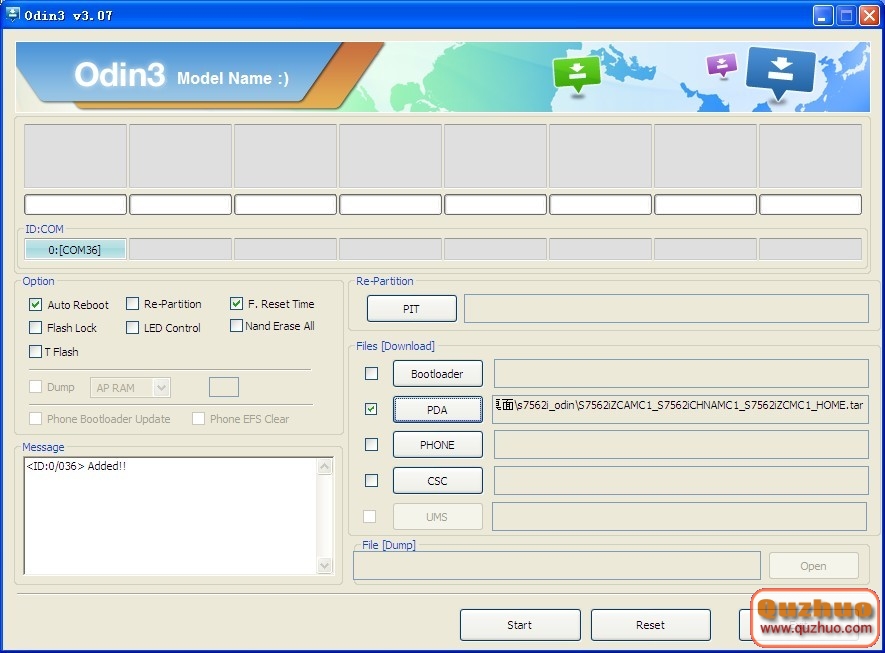Click the PHONE file button

click(x=437, y=445)
